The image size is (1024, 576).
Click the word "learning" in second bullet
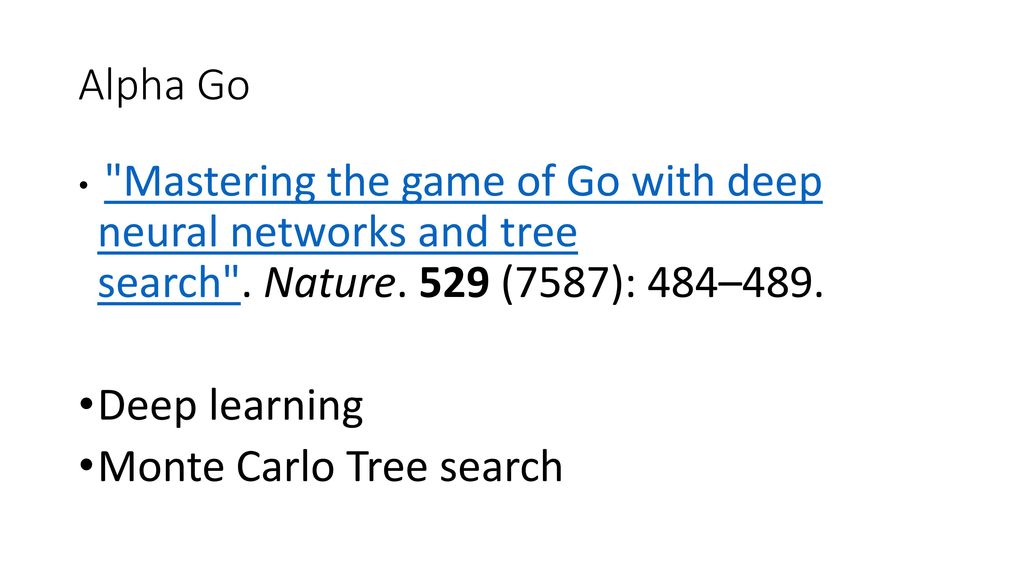point(286,407)
